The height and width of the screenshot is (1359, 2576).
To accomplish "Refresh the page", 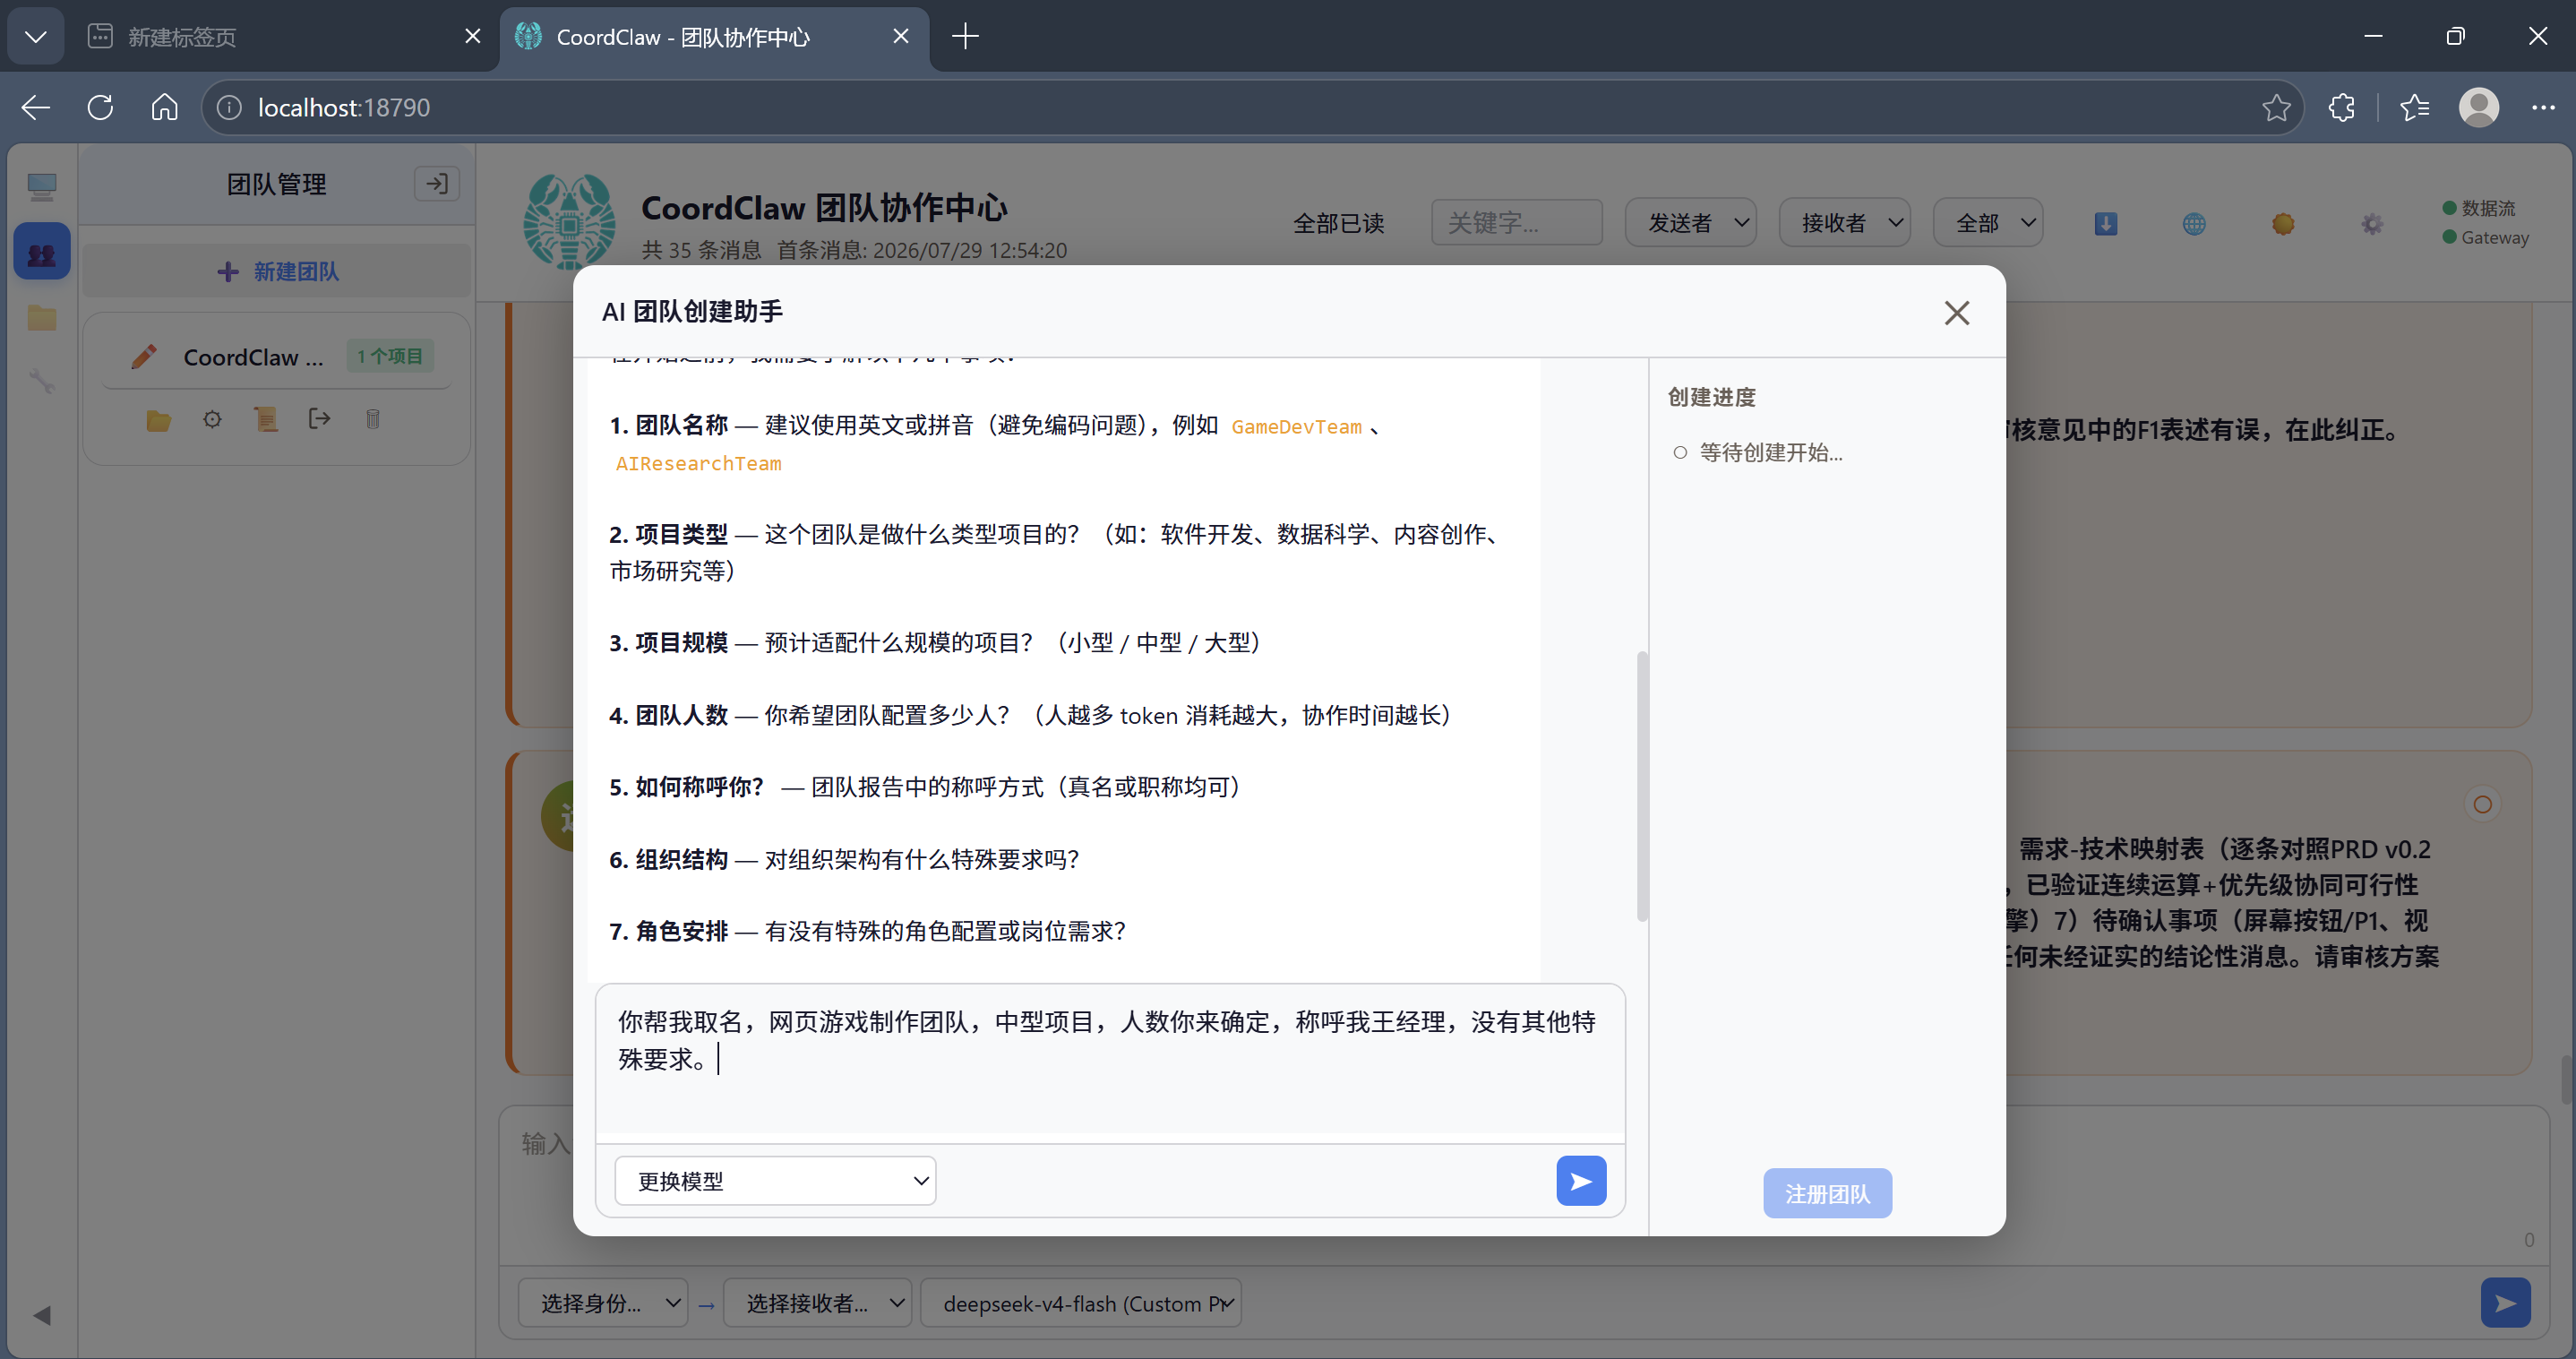I will click(100, 107).
